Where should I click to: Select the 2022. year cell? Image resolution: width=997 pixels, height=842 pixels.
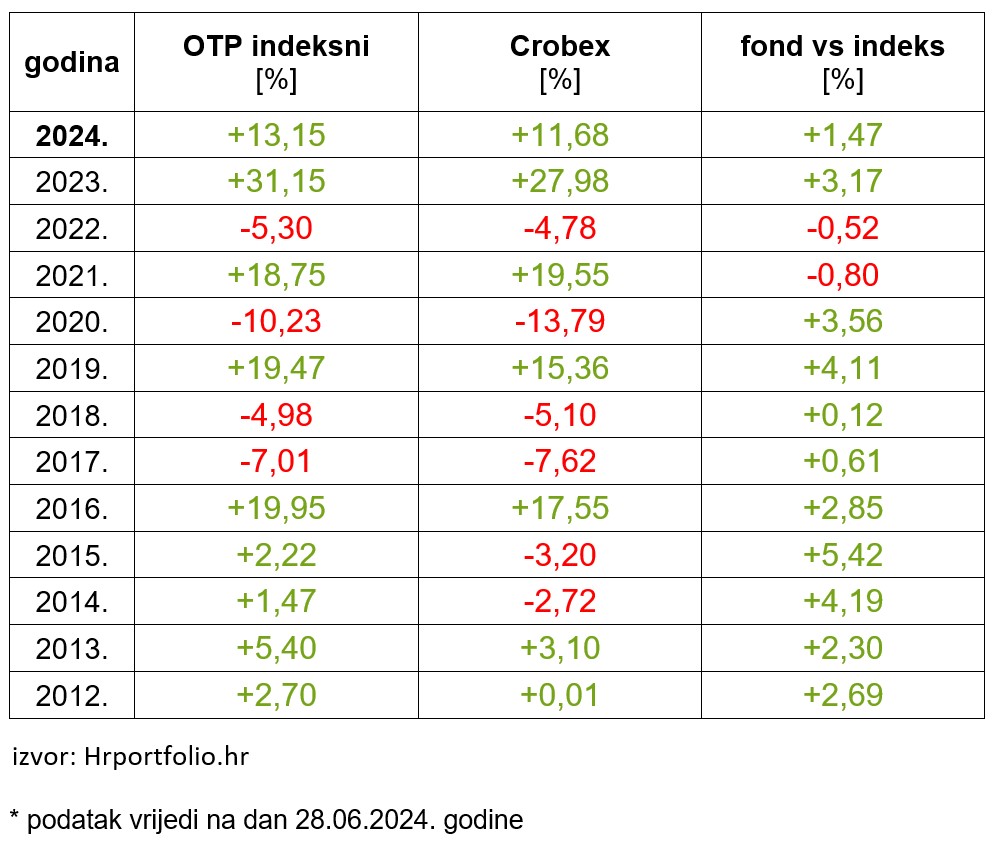[x=71, y=228]
